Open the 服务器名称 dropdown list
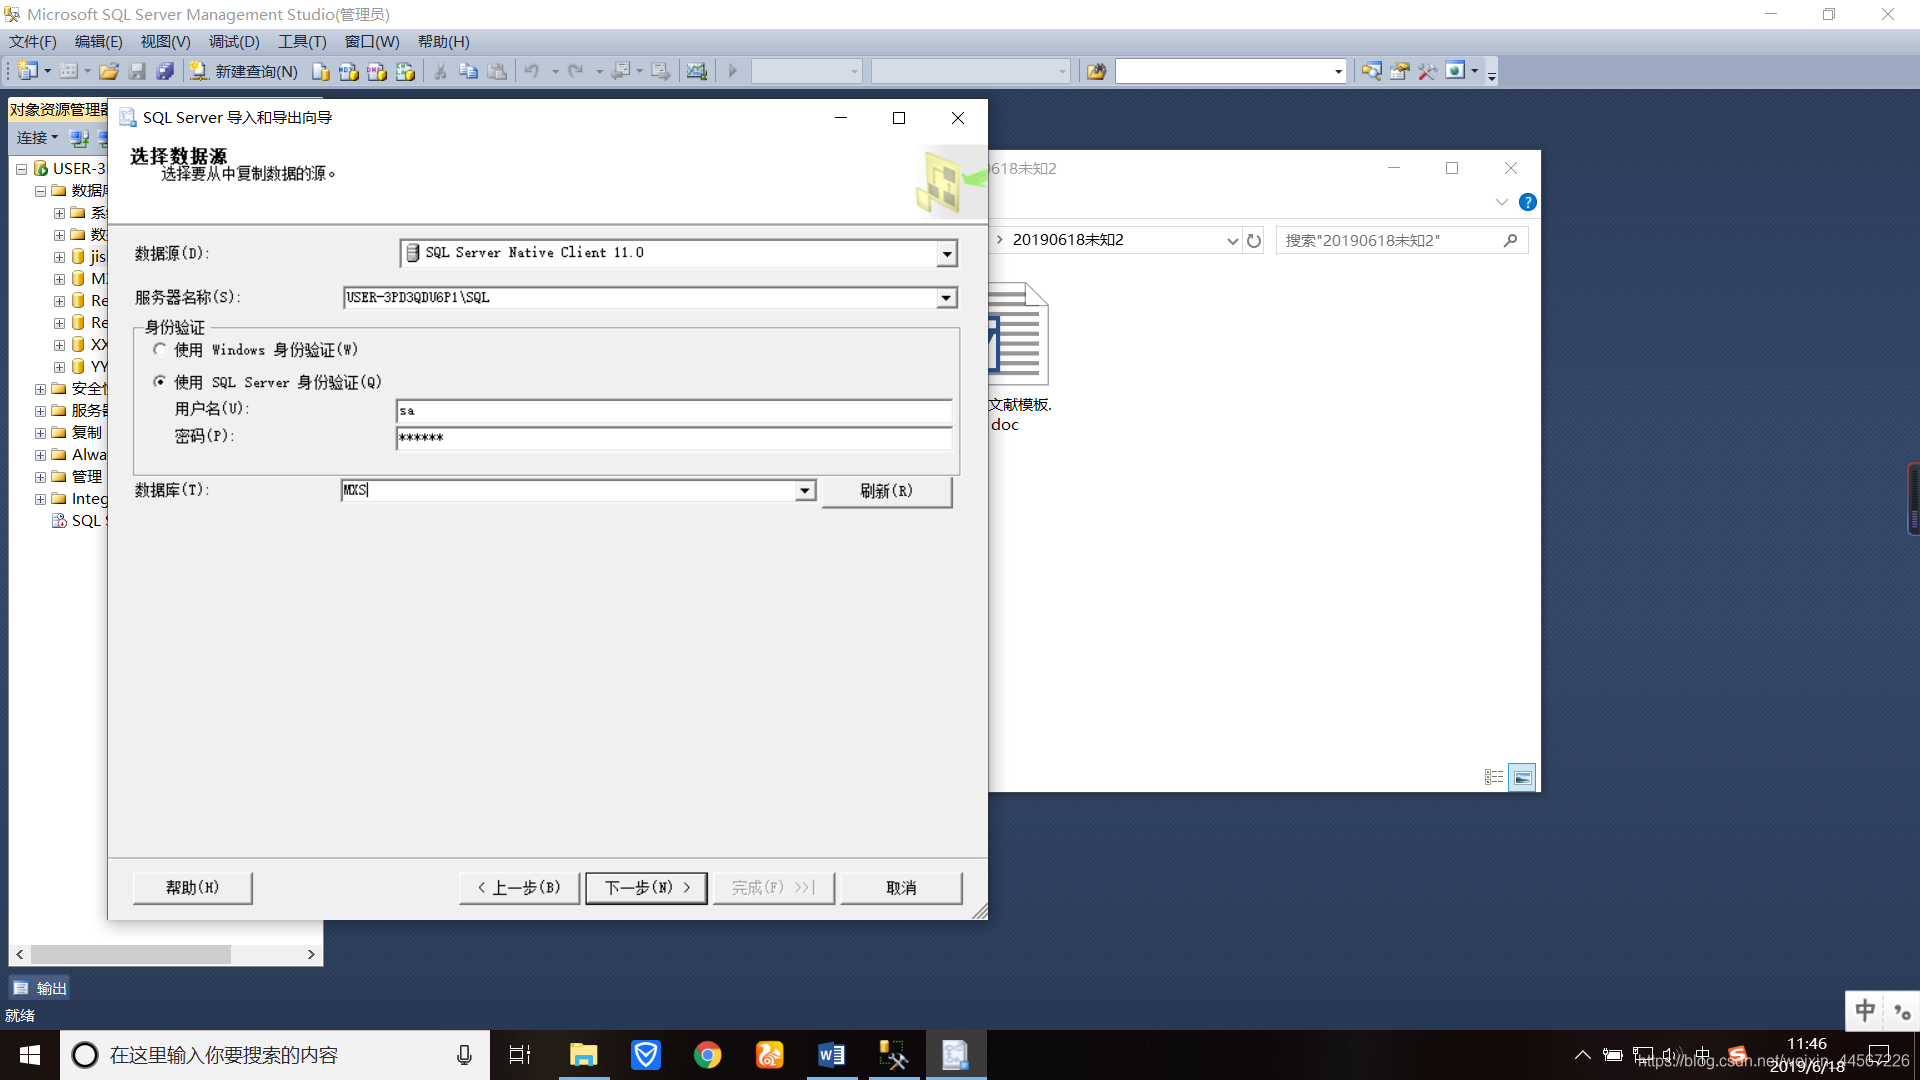The height and width of the screenshot is (1080, 1920). tap(945, 298)
